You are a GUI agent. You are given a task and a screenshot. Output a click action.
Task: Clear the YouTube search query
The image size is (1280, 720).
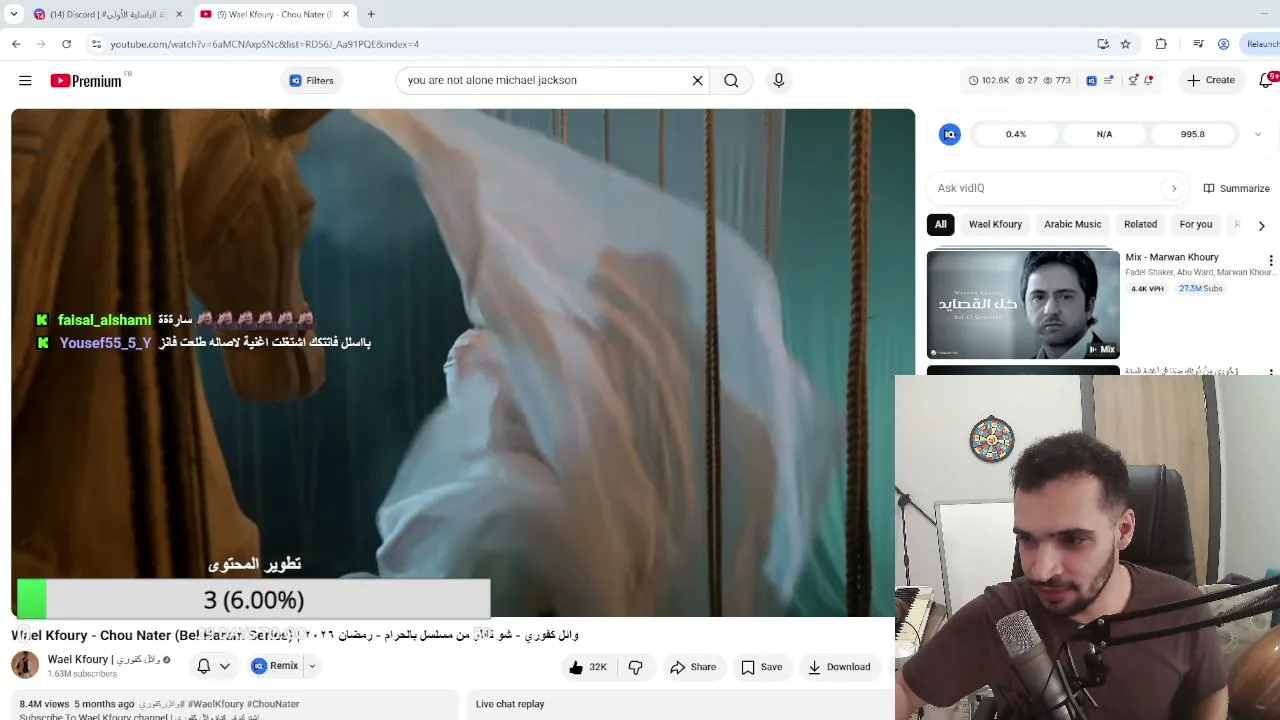(698, 80)
